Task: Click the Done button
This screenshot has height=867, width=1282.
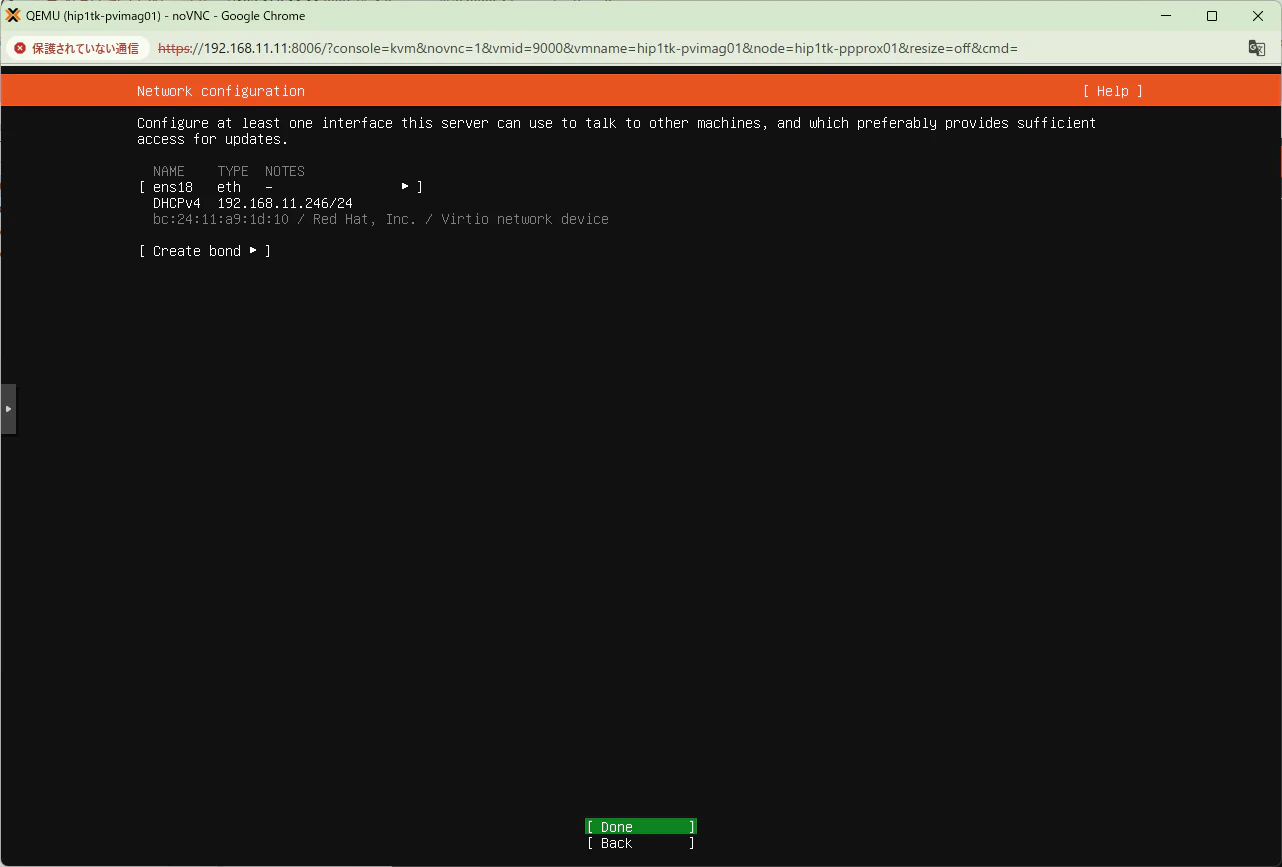Action: pyautogui.click(x=641, y=827)
